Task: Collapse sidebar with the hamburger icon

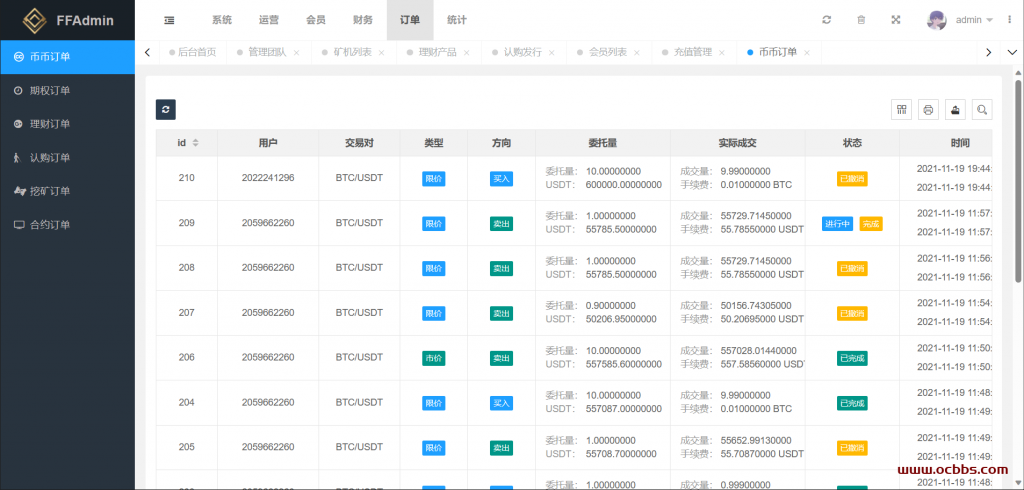Action: tap(169, 20)
